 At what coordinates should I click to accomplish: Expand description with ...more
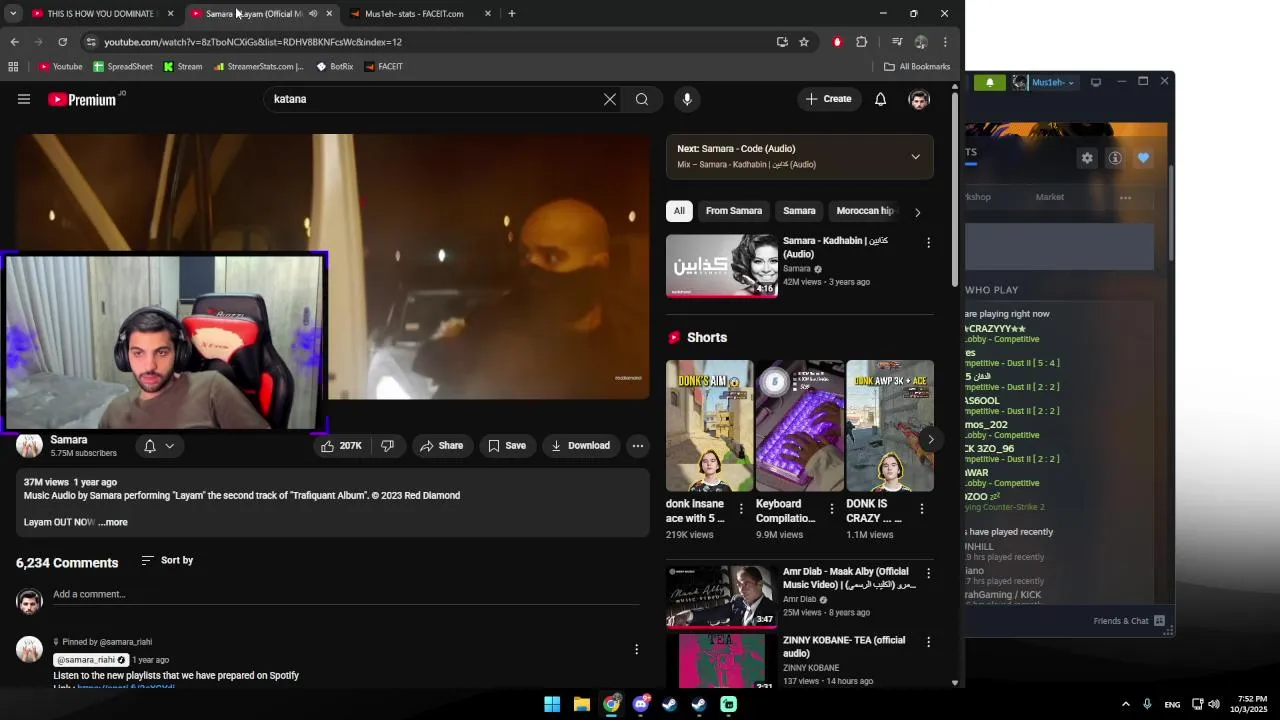tap(113, 522)
